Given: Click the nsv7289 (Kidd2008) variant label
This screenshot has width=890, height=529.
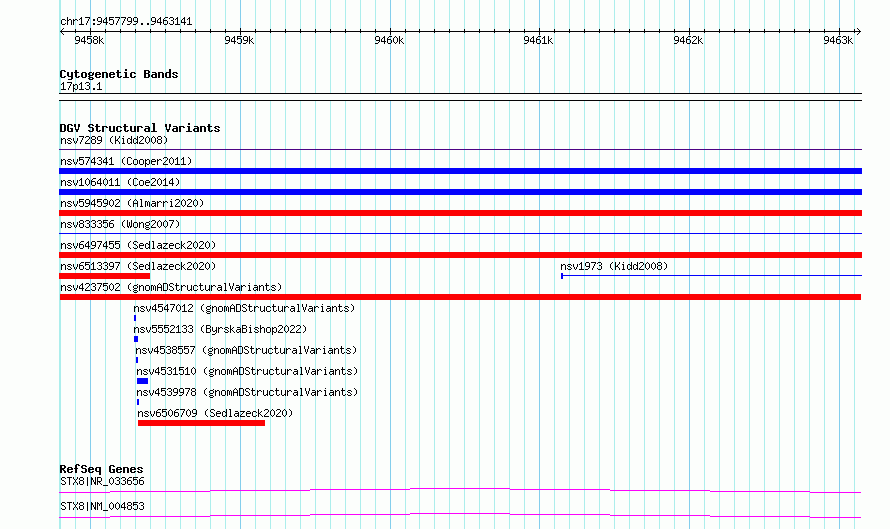Looking at the screenshot, I should [114, 140].
